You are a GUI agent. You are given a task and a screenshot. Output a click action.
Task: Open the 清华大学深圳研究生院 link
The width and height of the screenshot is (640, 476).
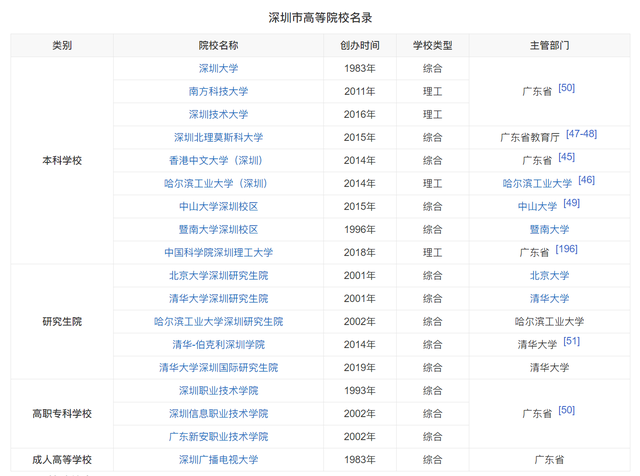[x=218, y=298]
